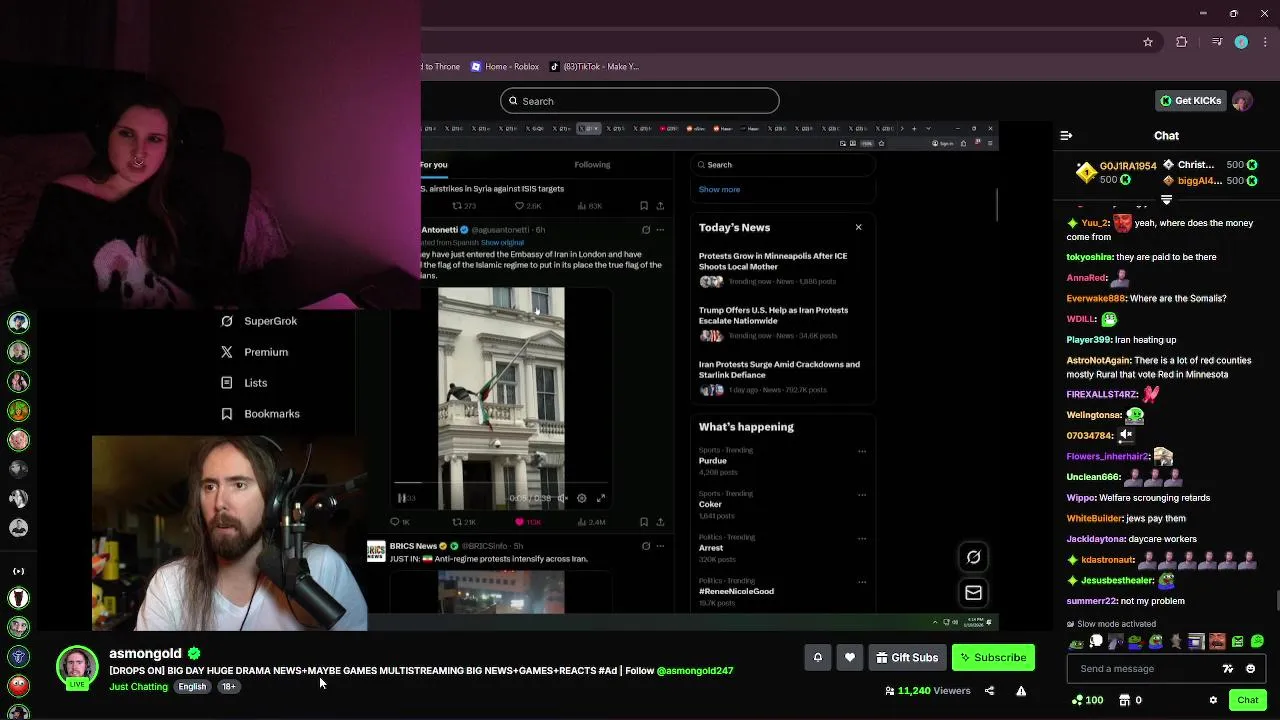Open more options for Arrest trend

862,538
